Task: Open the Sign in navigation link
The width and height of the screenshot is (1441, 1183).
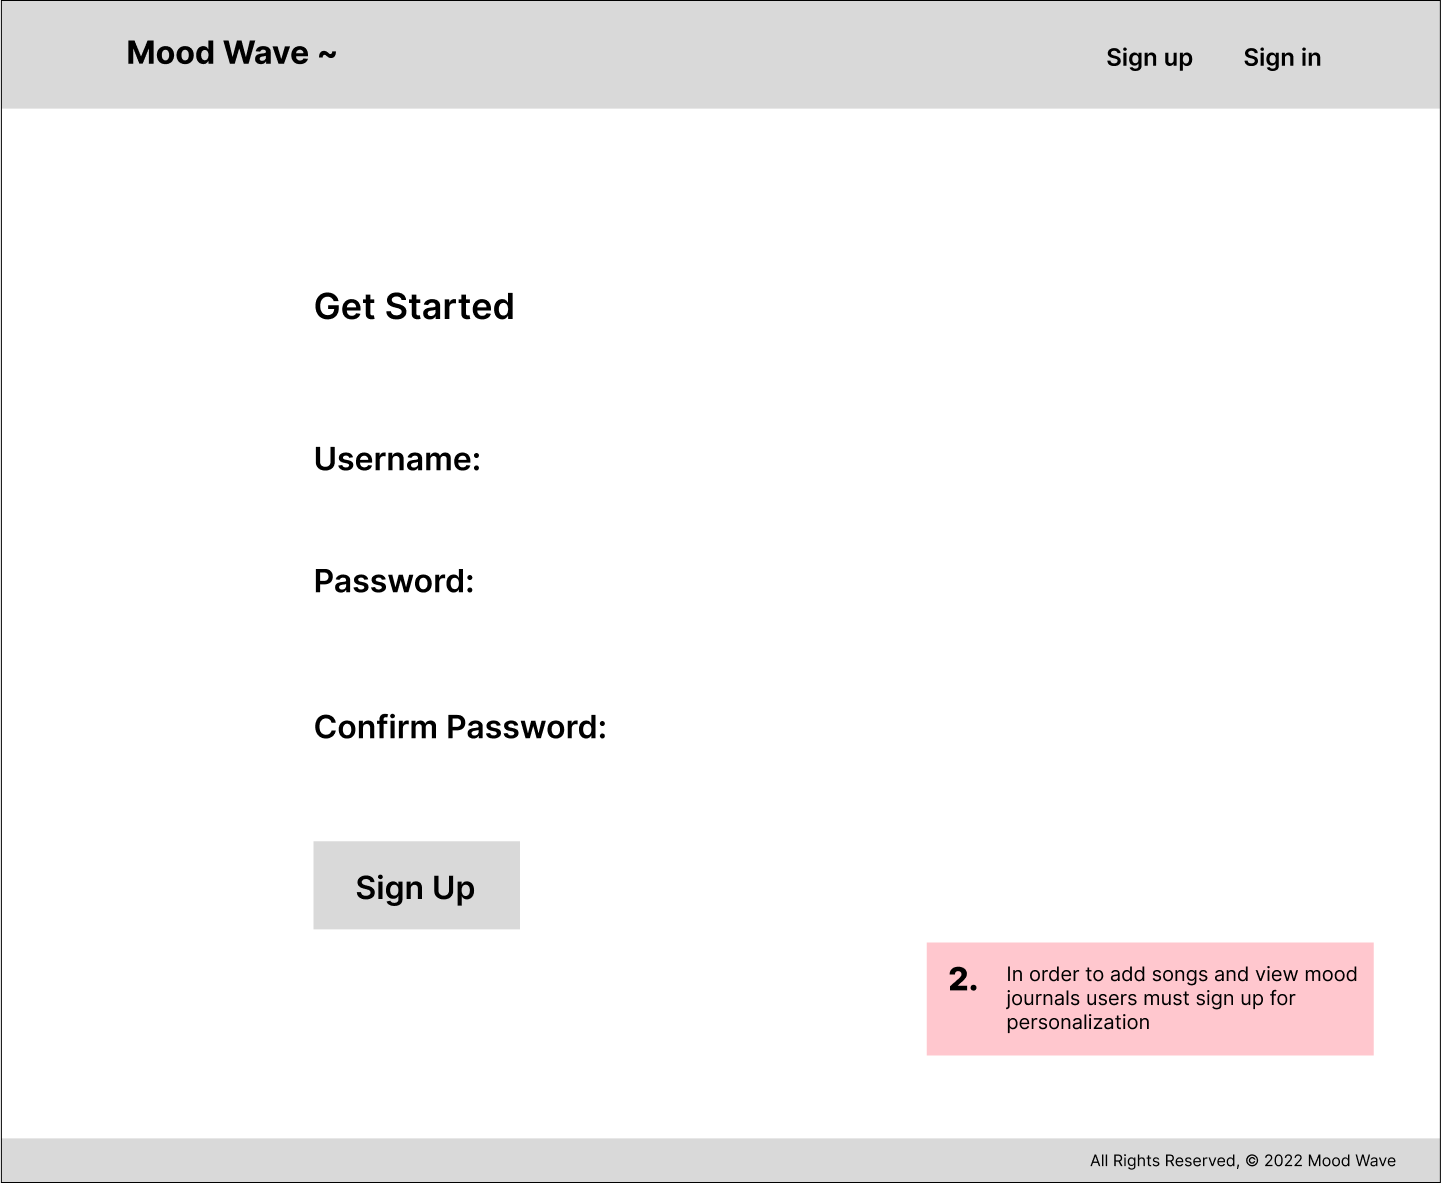Action: tap(1282, 58)
